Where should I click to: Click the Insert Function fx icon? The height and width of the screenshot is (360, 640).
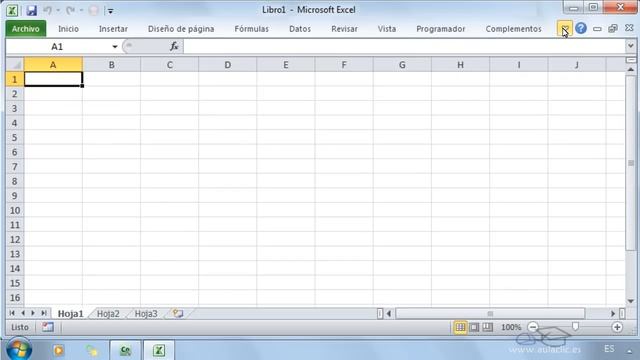click(x=174, y=47)
